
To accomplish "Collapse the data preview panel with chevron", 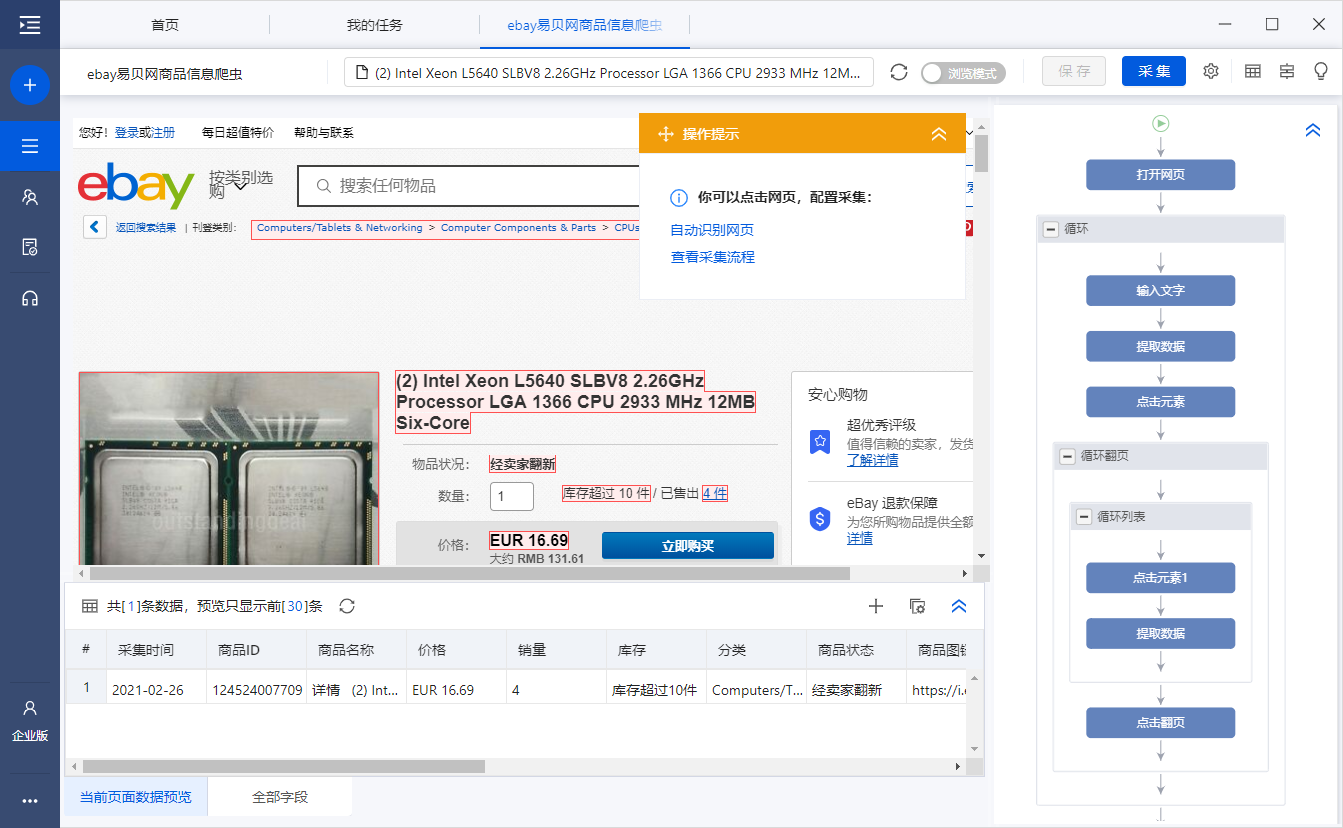I will 959,606.
